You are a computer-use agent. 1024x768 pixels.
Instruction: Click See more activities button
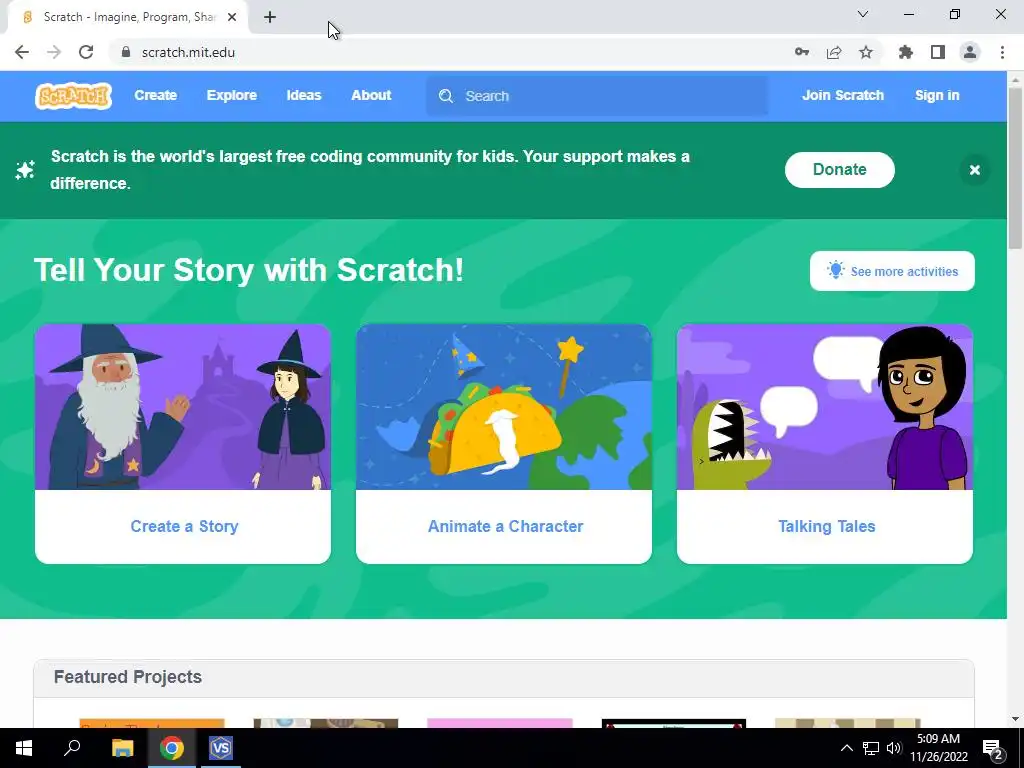click(892, 271)
